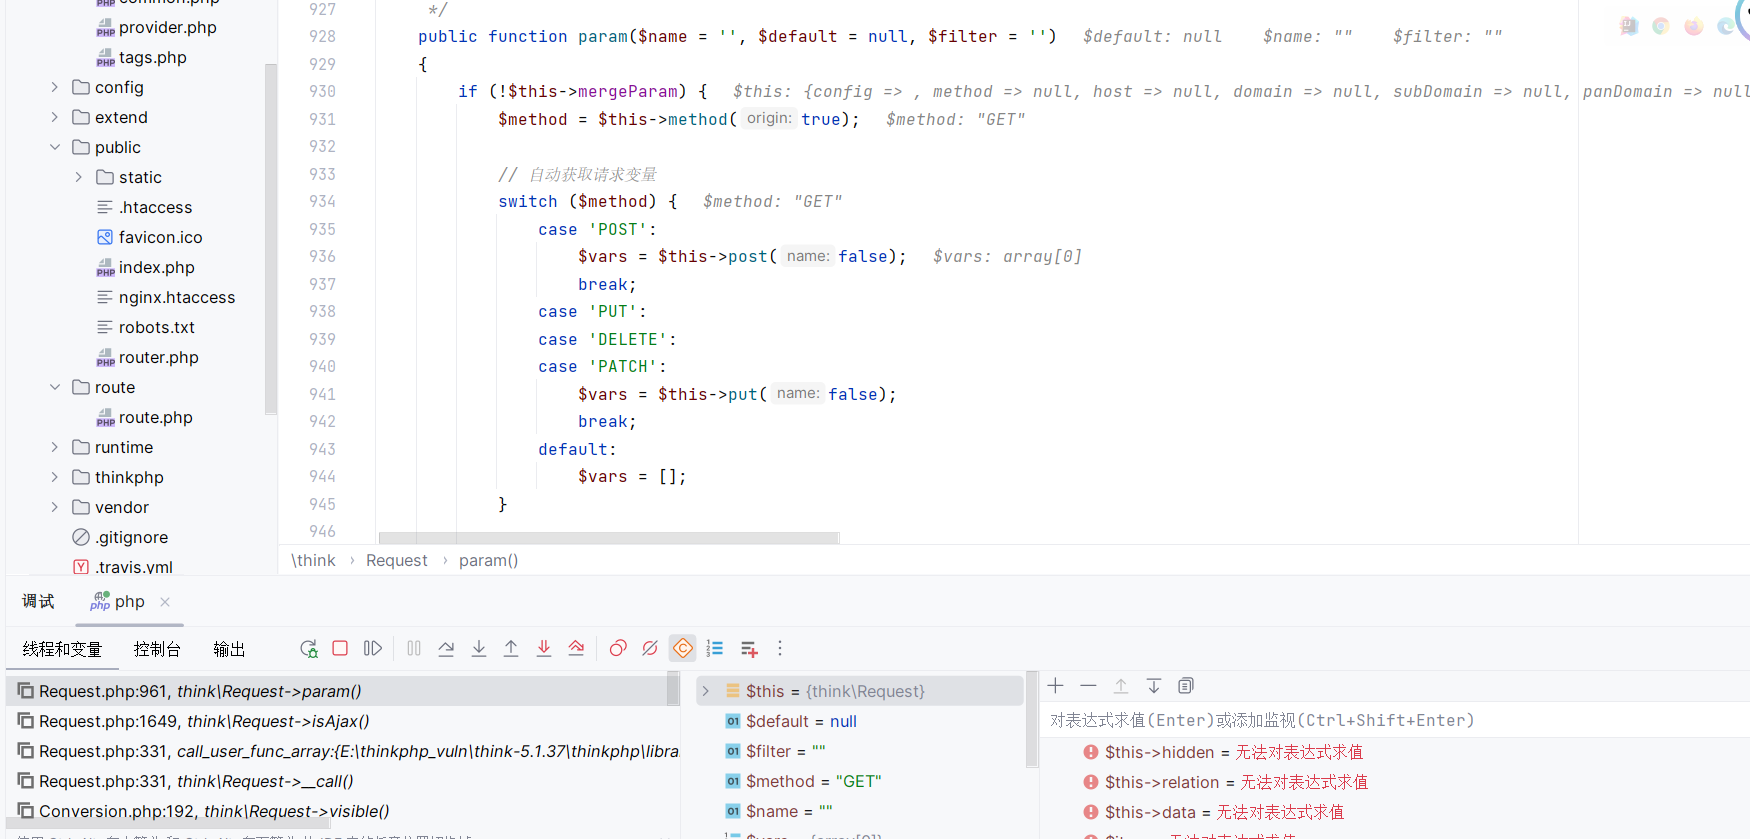Open file in Firefox browser
Image resolution: width=1750 pixels, height=839 pixels.
[x=1694, y=26]
